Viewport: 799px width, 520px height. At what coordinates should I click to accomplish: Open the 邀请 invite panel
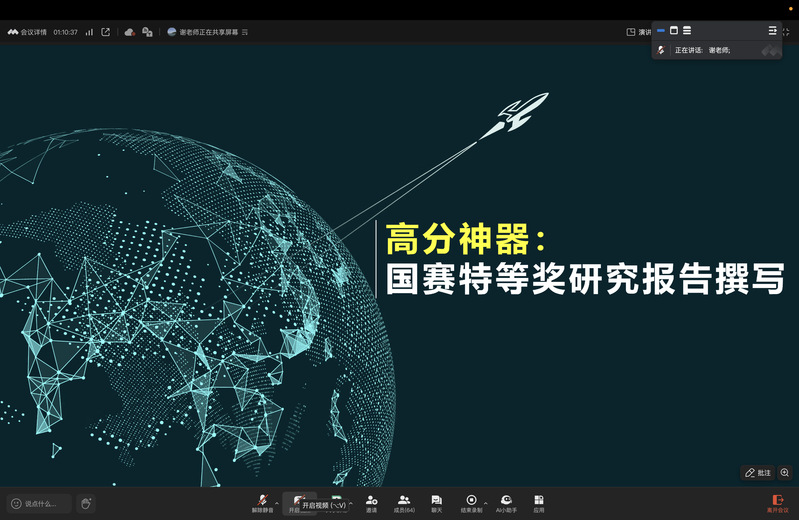(x=371, y=502)
